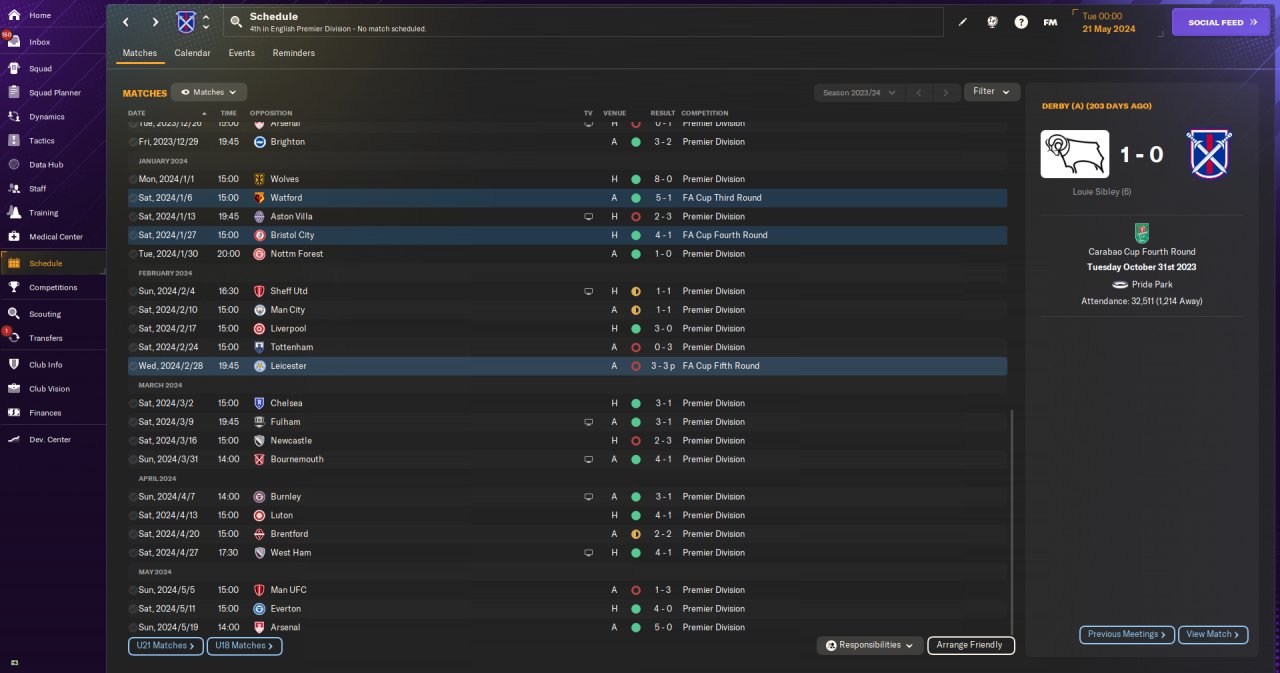This screenshot has width=1280, height=673.
Task: Open the Tactics sidebar icon
Action: (x=14, y=140)
